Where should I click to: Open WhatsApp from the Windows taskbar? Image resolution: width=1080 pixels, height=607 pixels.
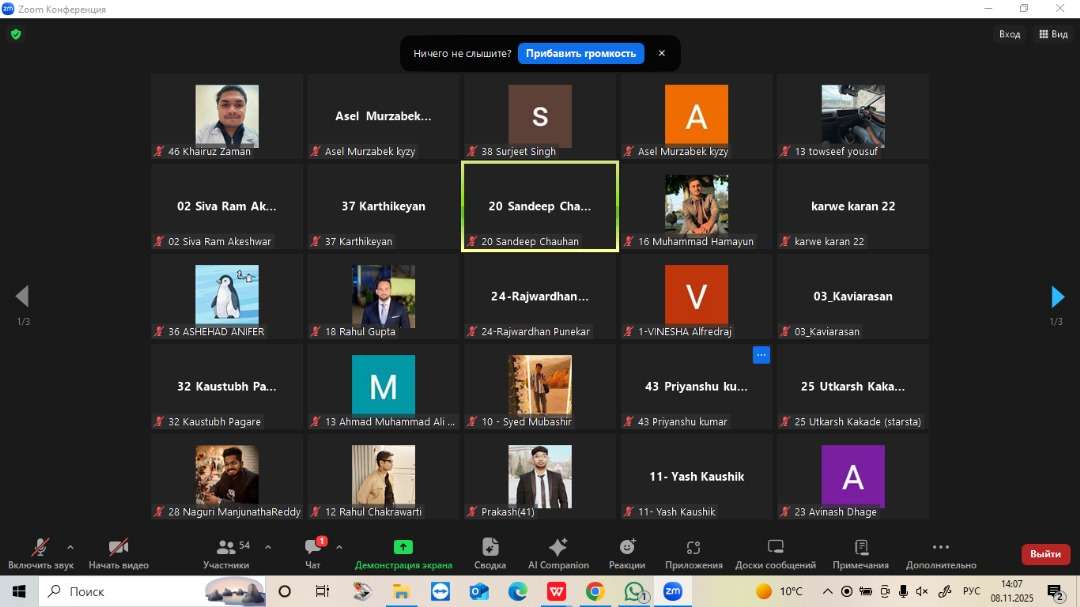coord(633,592)
